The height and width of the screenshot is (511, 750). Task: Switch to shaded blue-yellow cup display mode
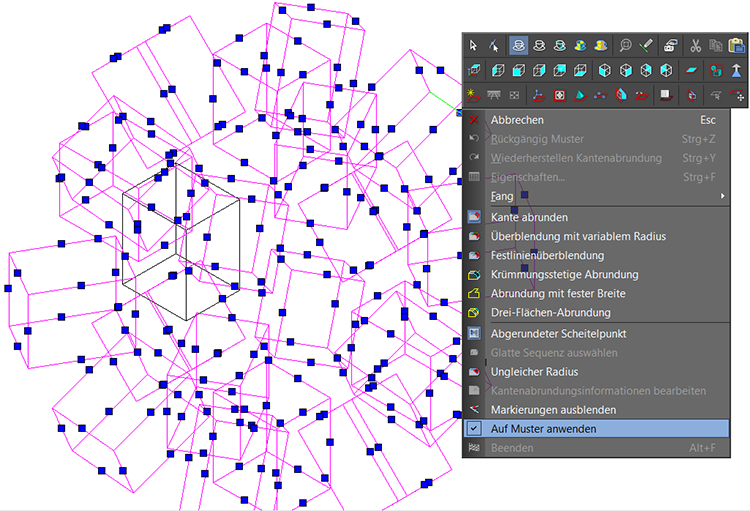pyautogui.click(x=580, y=45)
